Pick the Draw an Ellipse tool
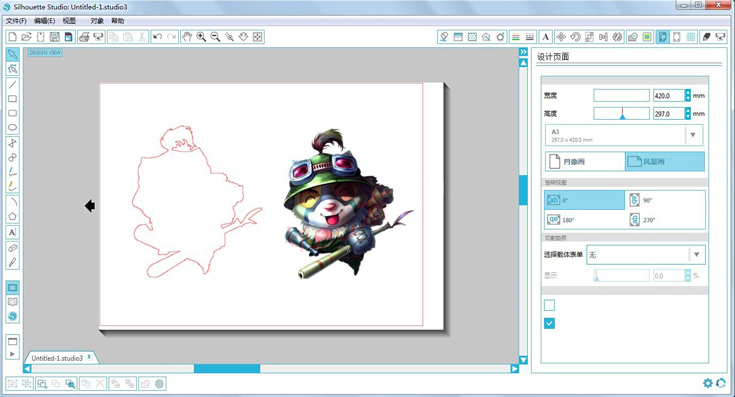 pyautogui.click(x=13, y=127)
